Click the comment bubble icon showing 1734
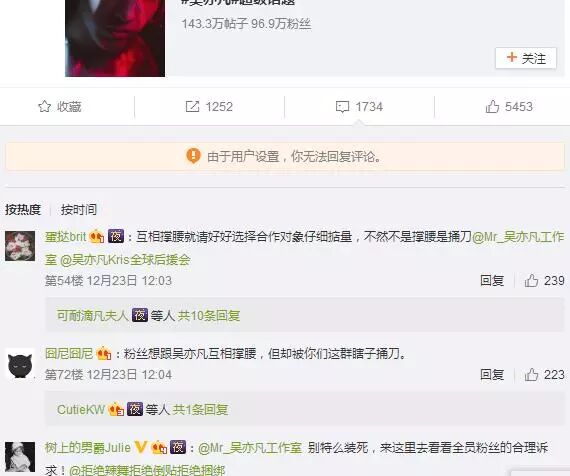Viewport: 570px width, 476px height. 342,107
